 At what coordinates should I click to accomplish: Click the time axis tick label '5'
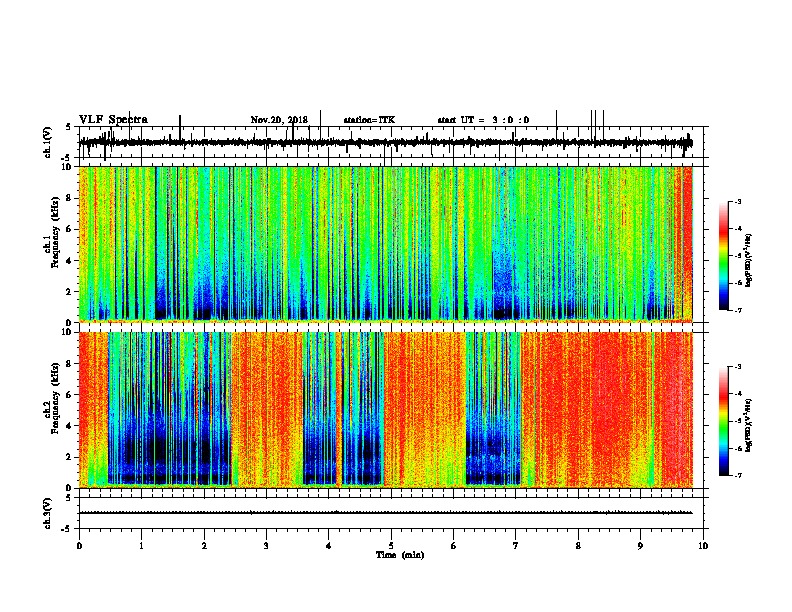[x=391, y=546]
